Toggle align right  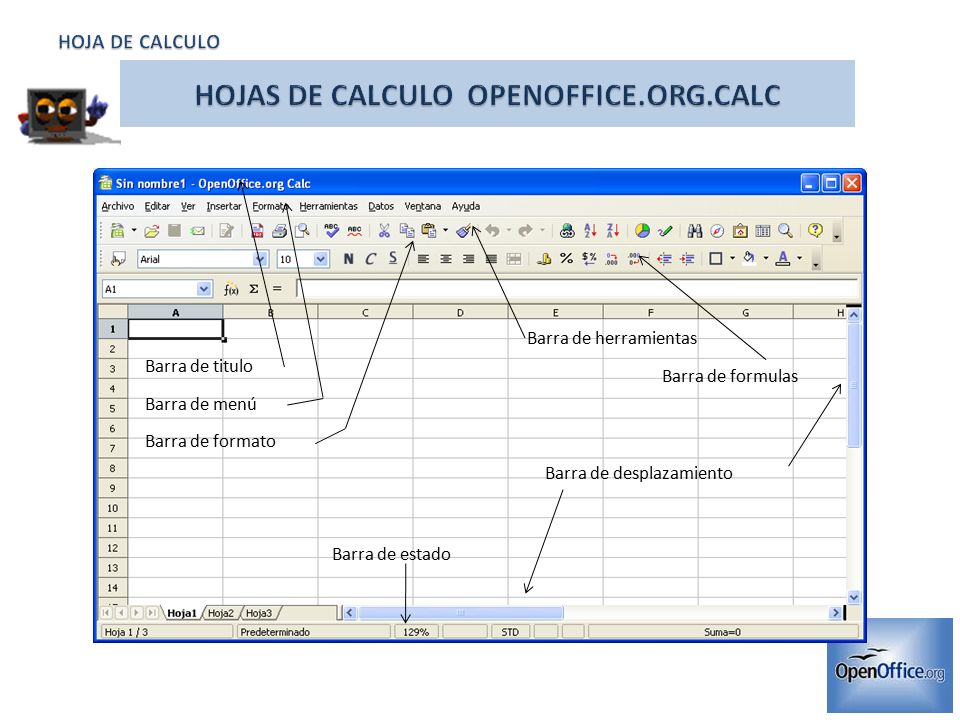click(468, 259)
